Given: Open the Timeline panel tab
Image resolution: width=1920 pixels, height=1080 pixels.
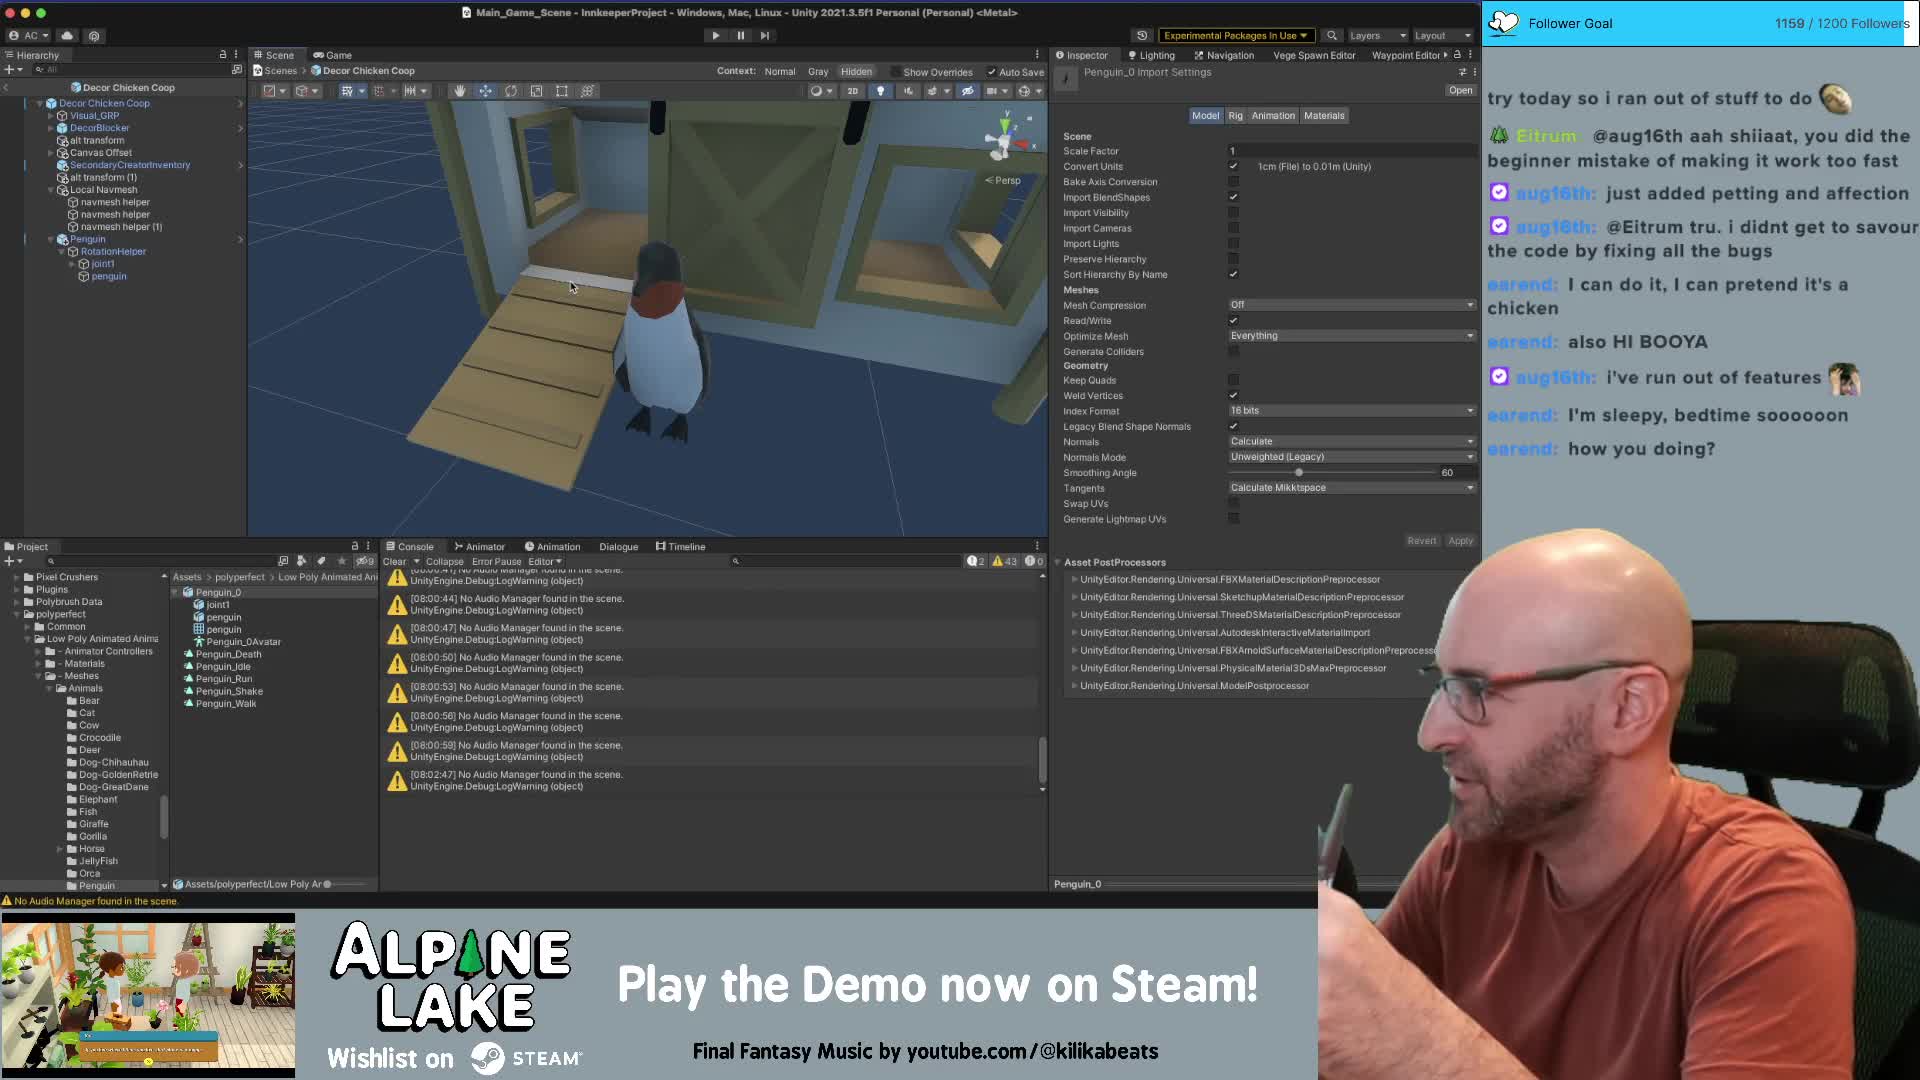Looking at the screenshot, I should (x=681, y=547).
